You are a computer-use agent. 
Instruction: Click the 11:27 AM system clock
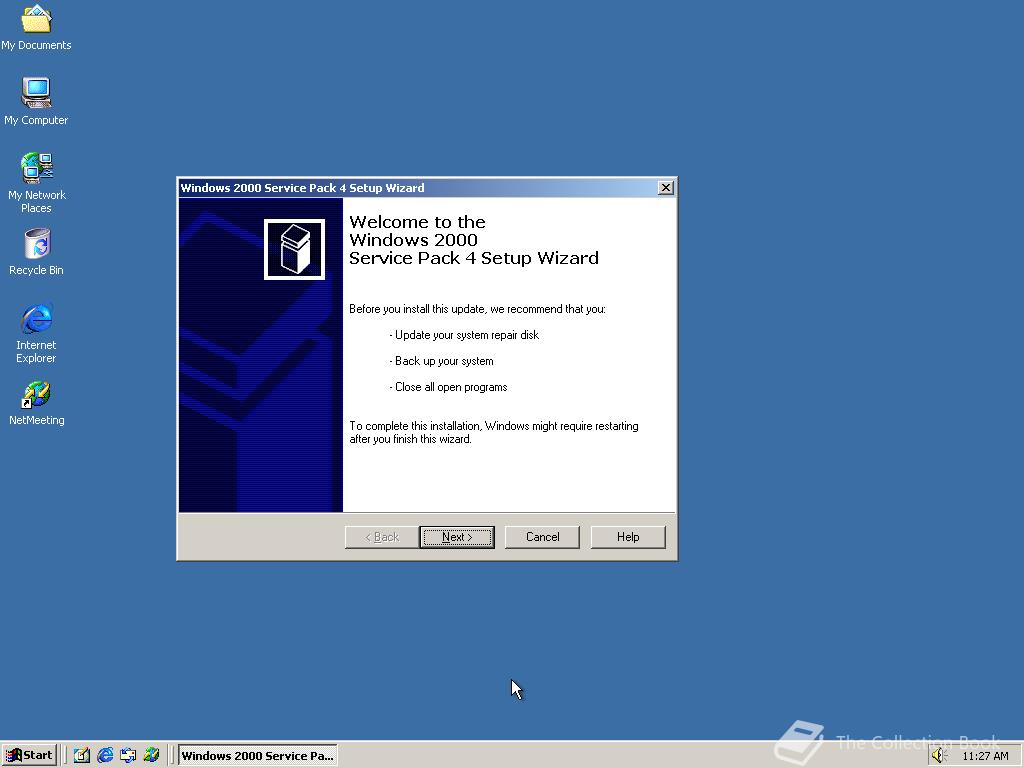(x=985, y=756)
